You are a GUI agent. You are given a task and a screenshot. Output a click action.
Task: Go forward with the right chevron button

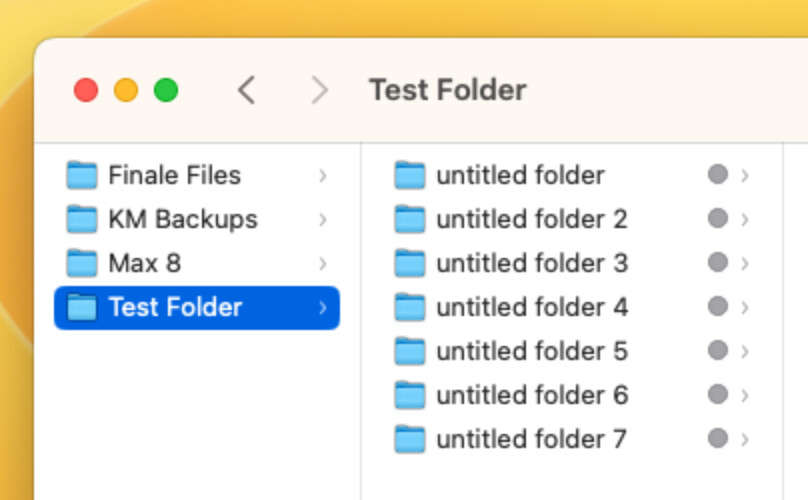[320, 90]
